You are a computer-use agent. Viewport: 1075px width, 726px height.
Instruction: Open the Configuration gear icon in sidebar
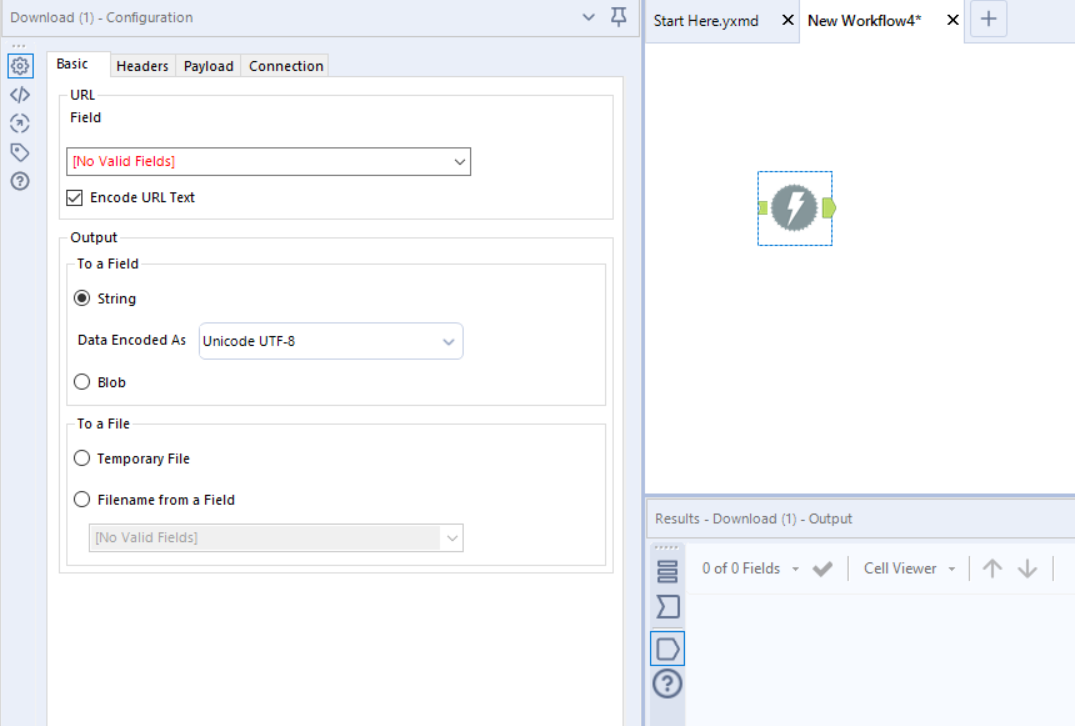pyautogui.click(x=19, y=66)
